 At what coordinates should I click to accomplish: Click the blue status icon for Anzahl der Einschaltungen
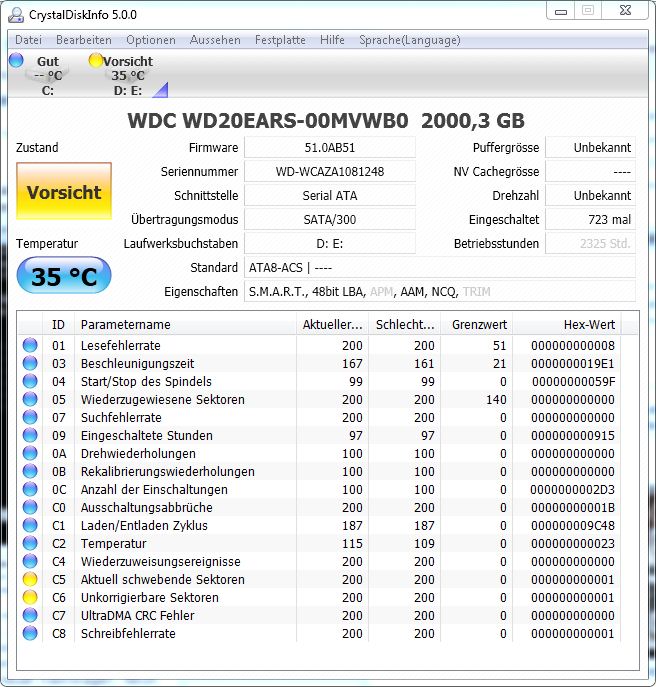click(30, 489)
